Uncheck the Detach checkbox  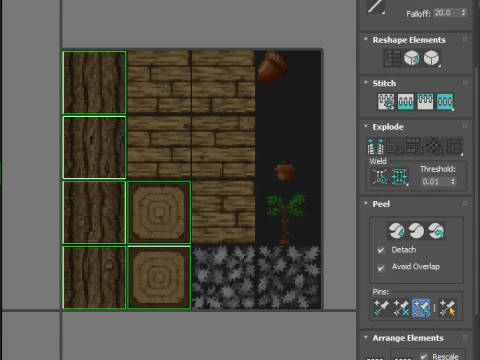click(381, 250)
